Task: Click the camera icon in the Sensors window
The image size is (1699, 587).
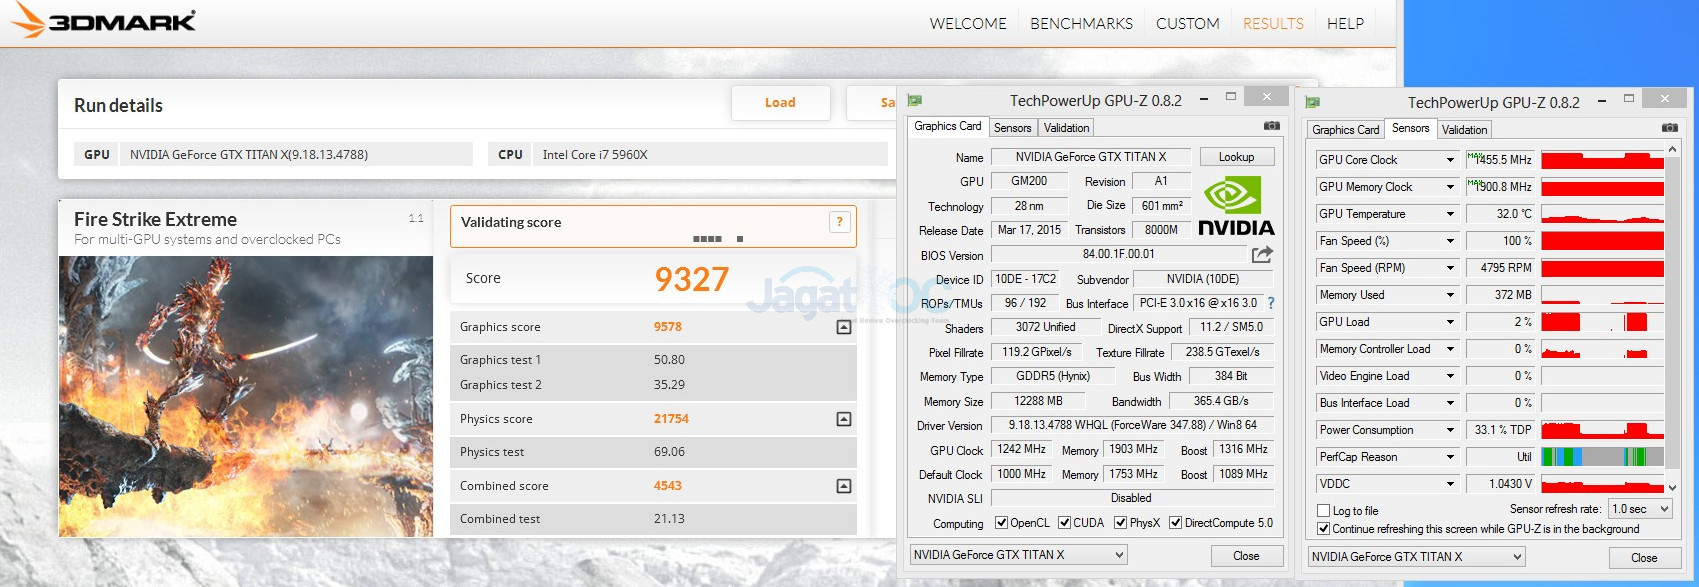Action: tap(1669, 128)
